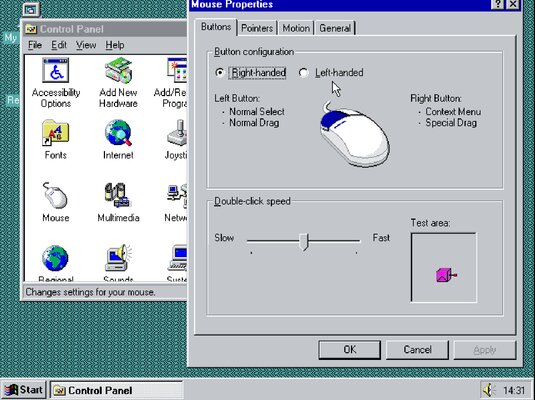535x400 pixels.
Task: Click the Sounds icon
Action: [118, 258]
